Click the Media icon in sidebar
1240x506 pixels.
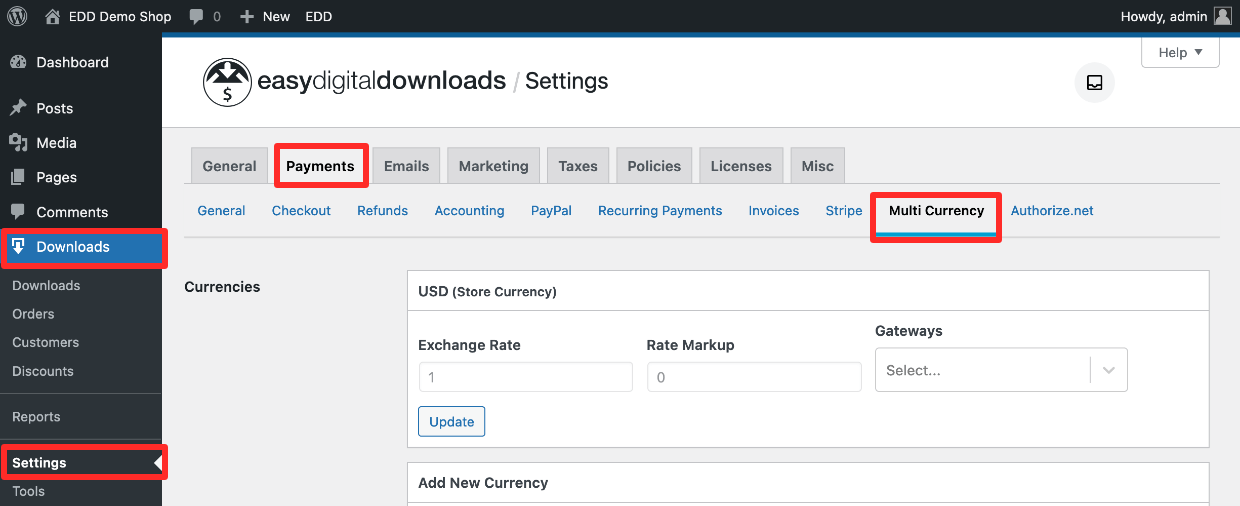click(x=18, y=142)
